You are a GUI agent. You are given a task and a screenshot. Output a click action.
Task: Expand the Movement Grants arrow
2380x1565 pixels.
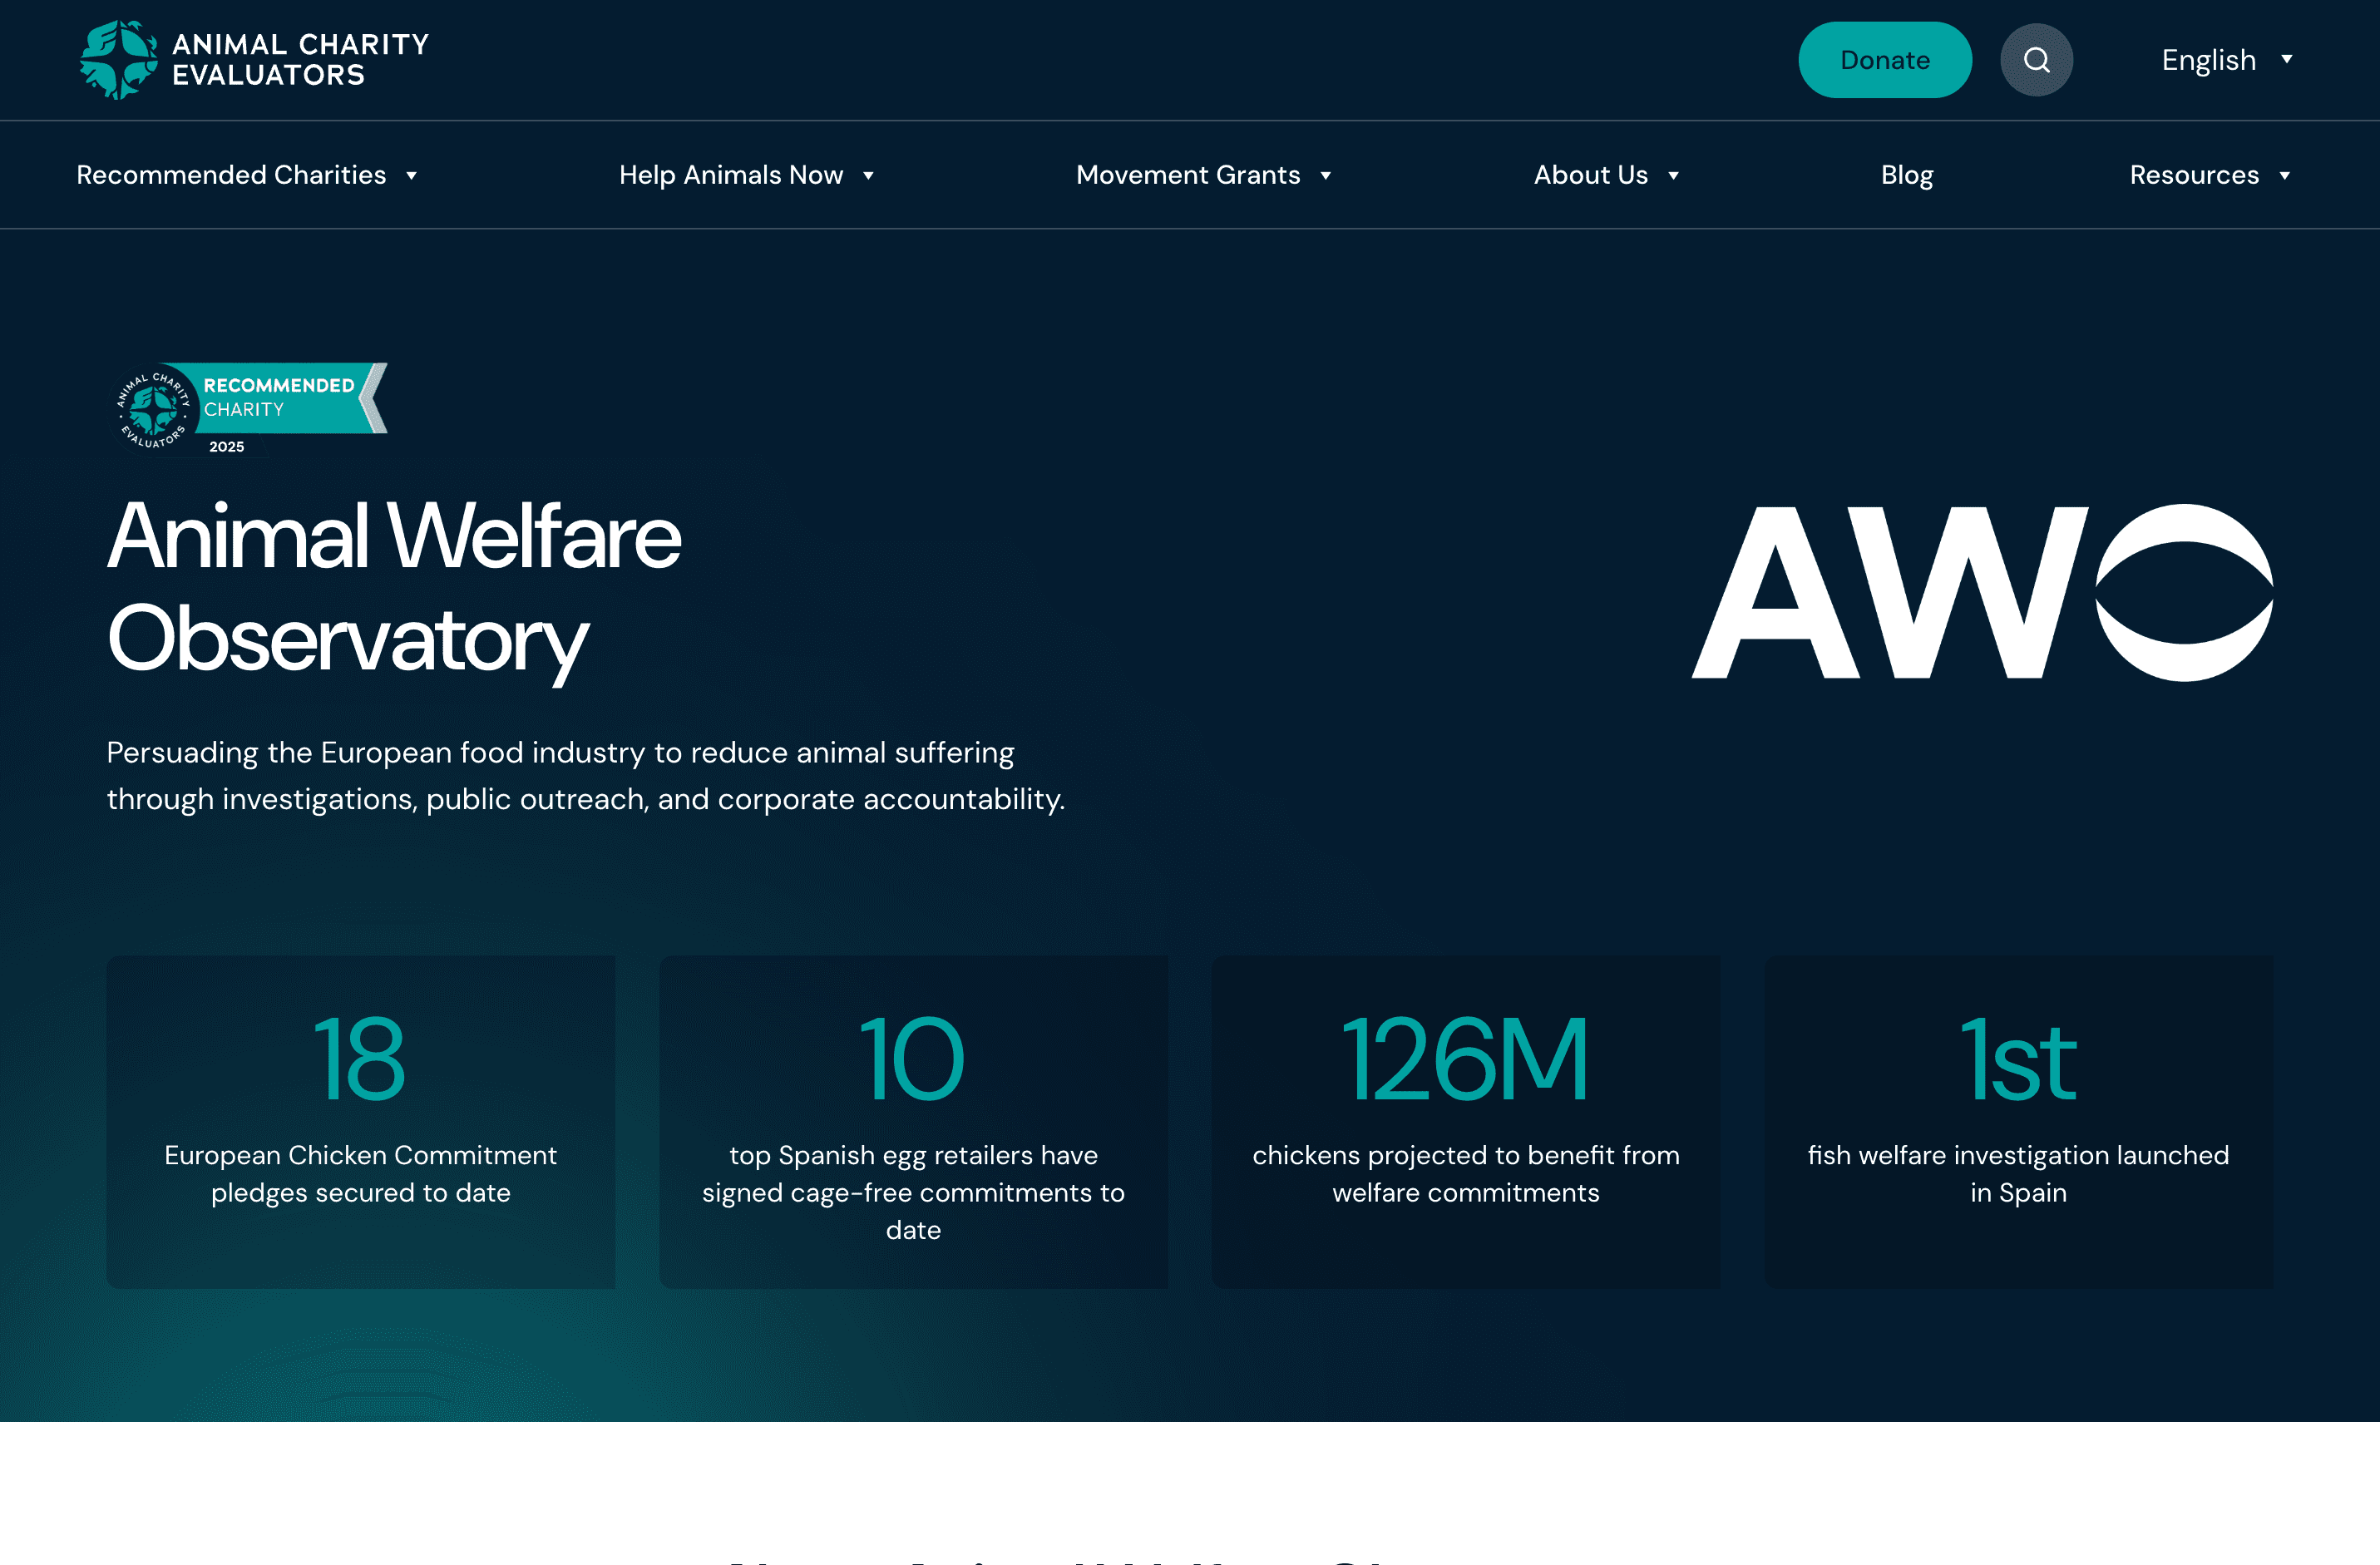[x=1325, y=176]
